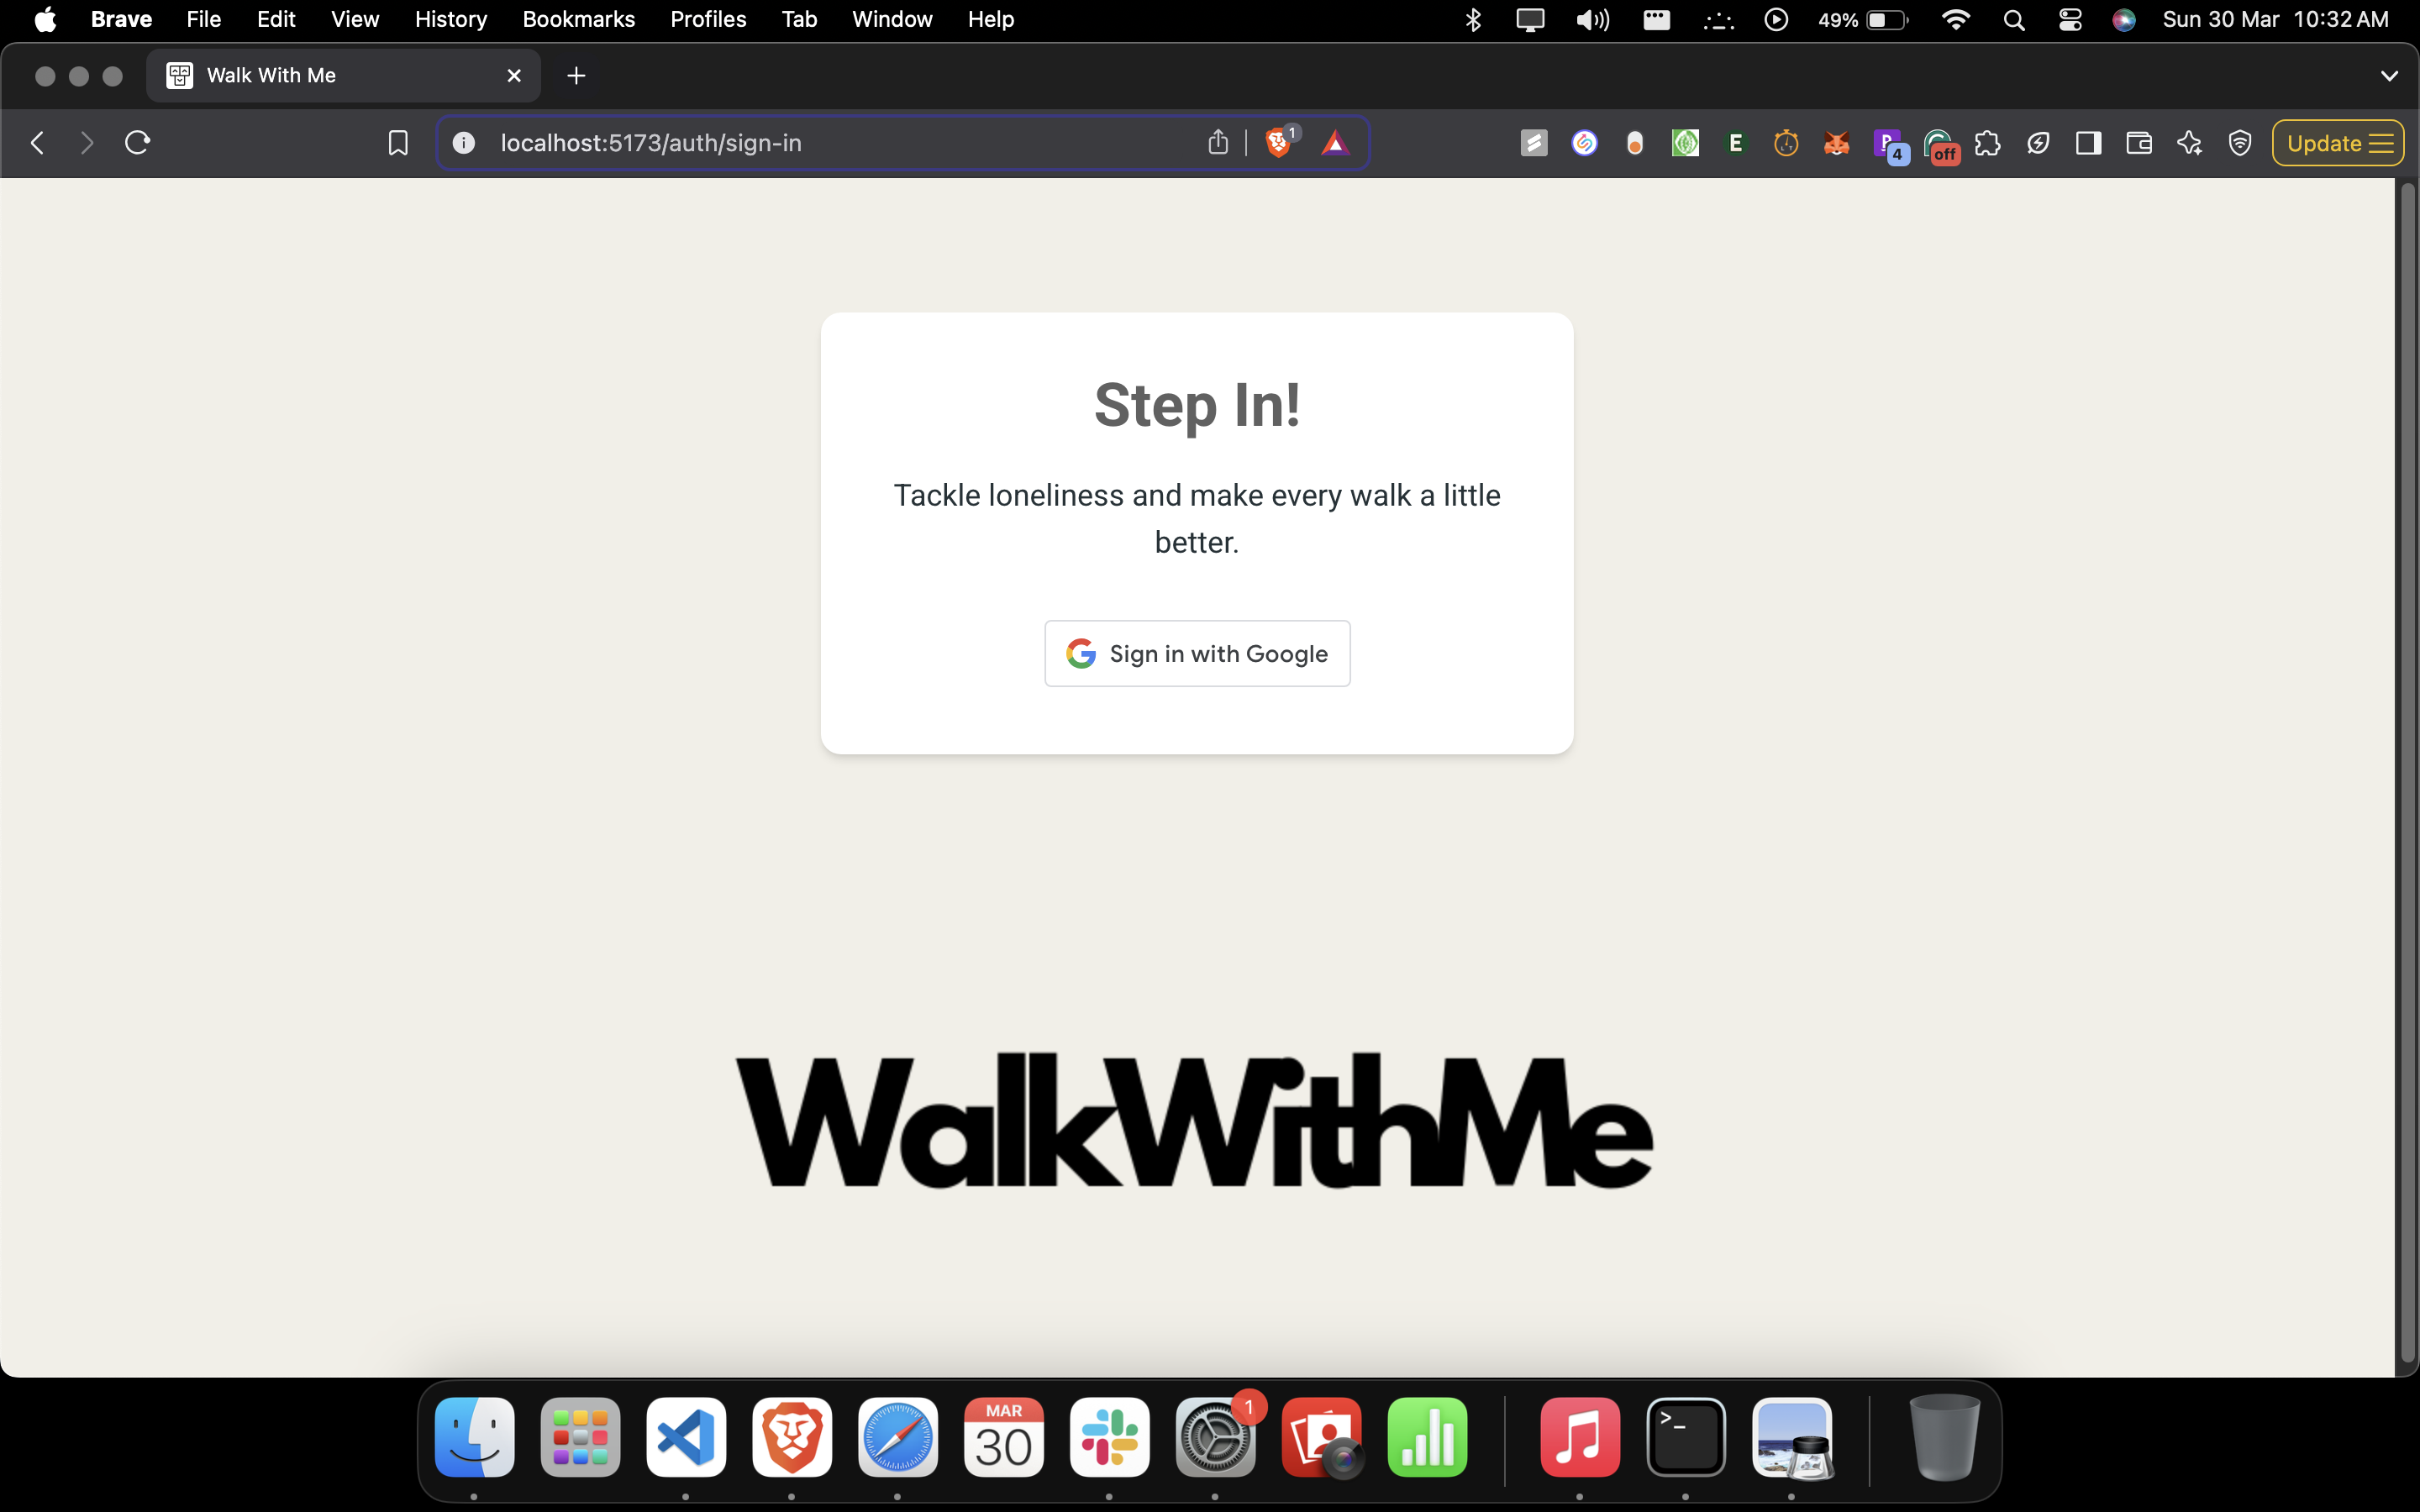Open the Update hamburger menu
This screenshot has height=1512, width=2420.
2338,143
